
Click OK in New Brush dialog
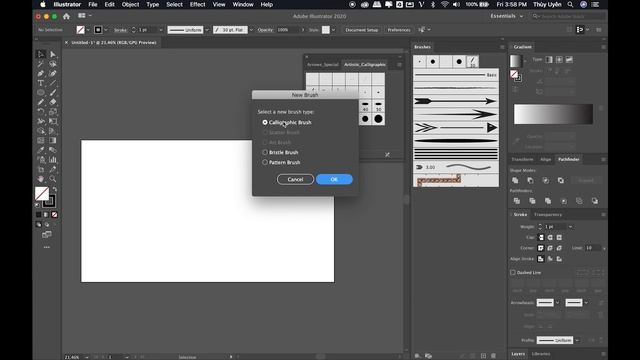point(334,179)
